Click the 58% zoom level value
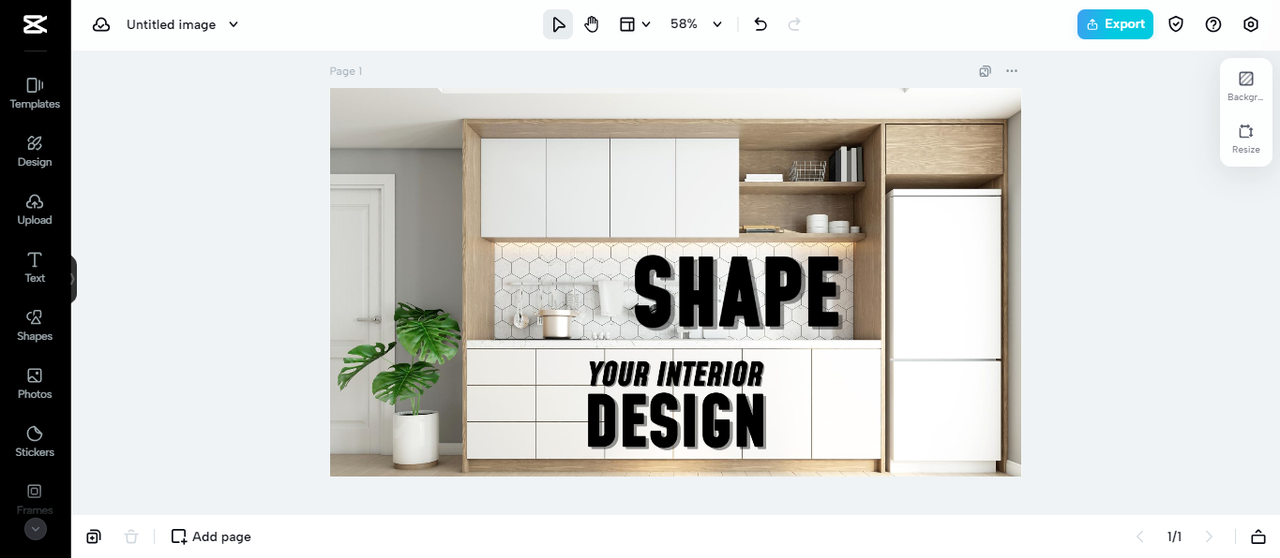The width and height of the screenshot is (1280, 558). 684,24
